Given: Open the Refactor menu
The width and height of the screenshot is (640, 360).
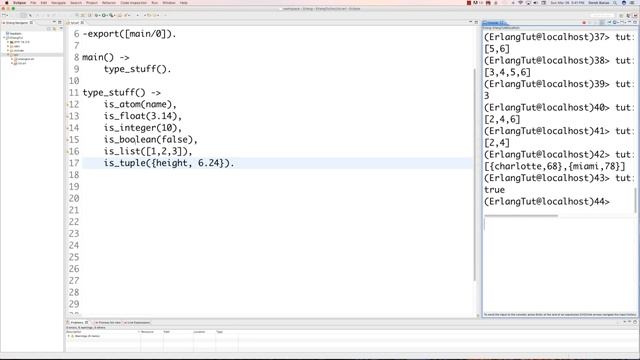Looking at the screenshot, I should click(109, 2).
